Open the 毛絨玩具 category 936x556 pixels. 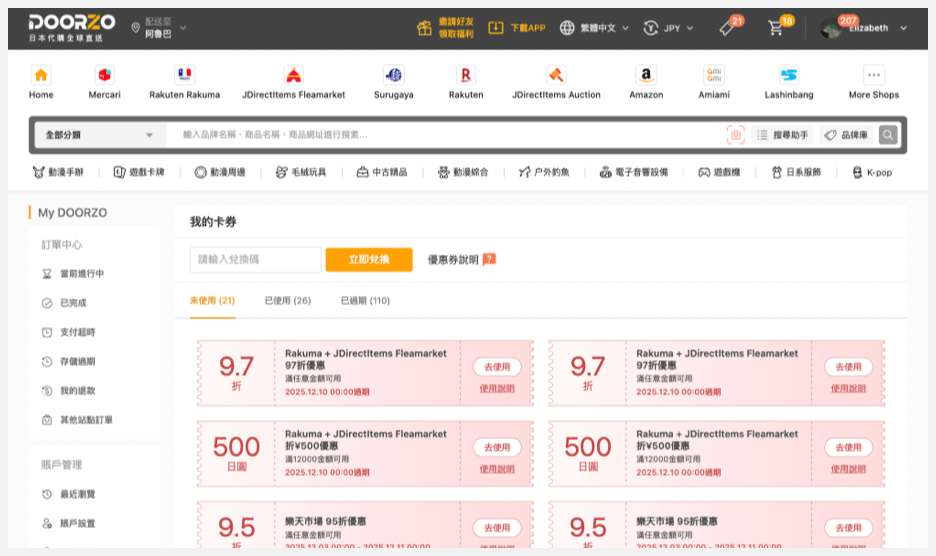tap(301, 172)
